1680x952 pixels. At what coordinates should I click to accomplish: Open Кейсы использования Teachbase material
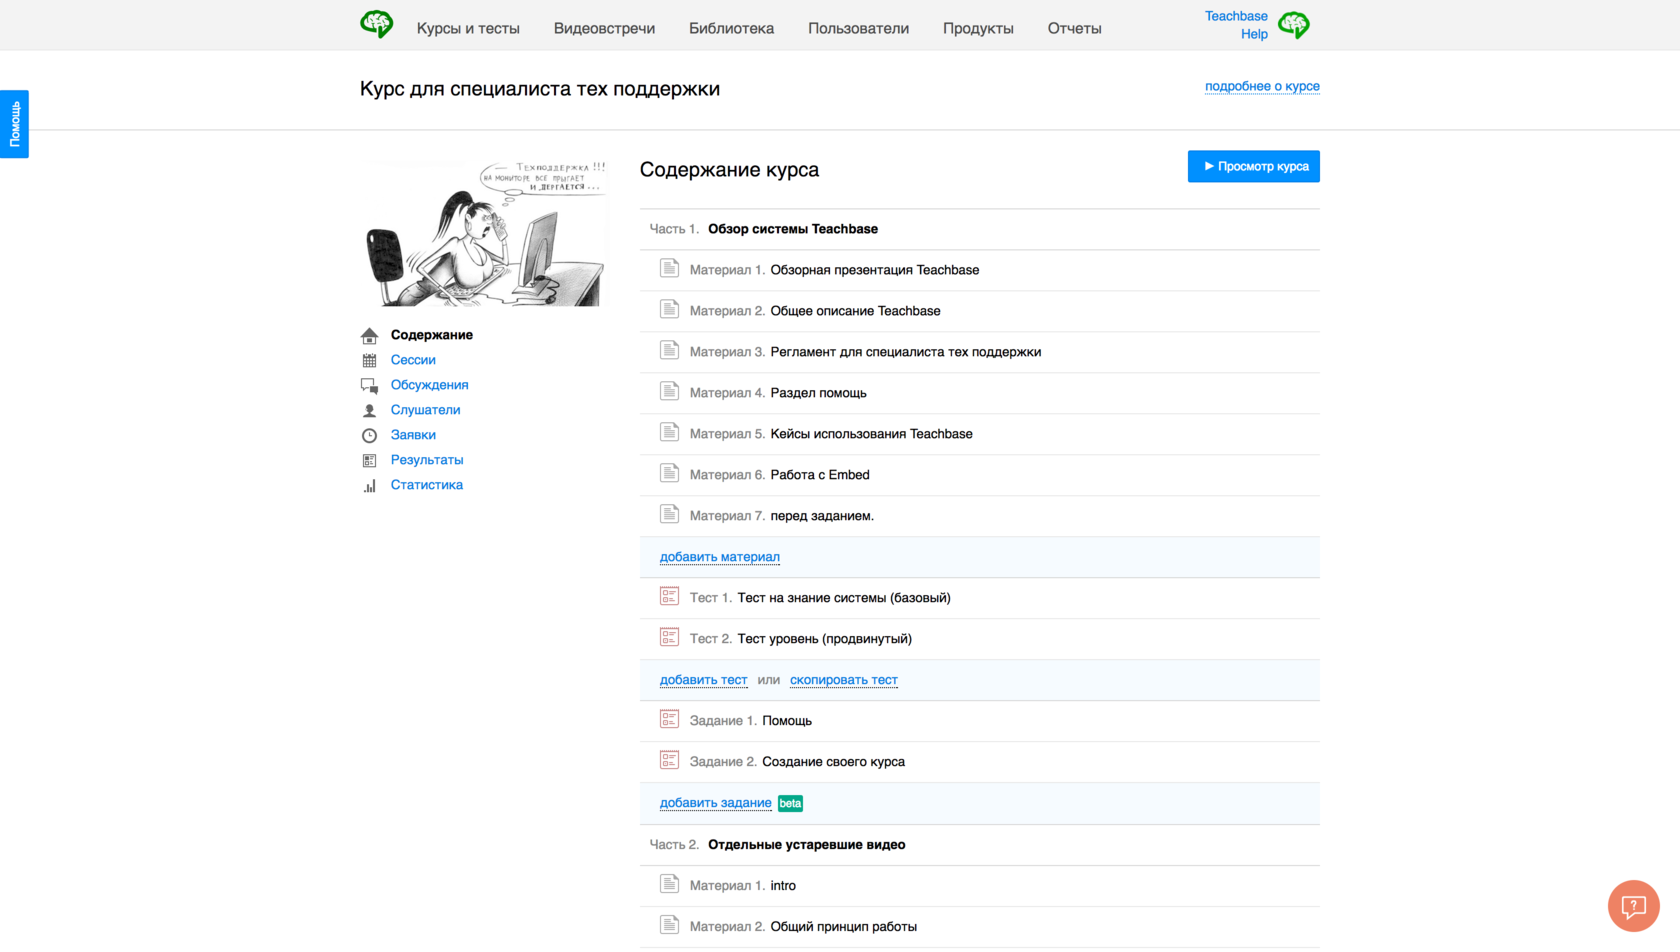tap(872, 434)
